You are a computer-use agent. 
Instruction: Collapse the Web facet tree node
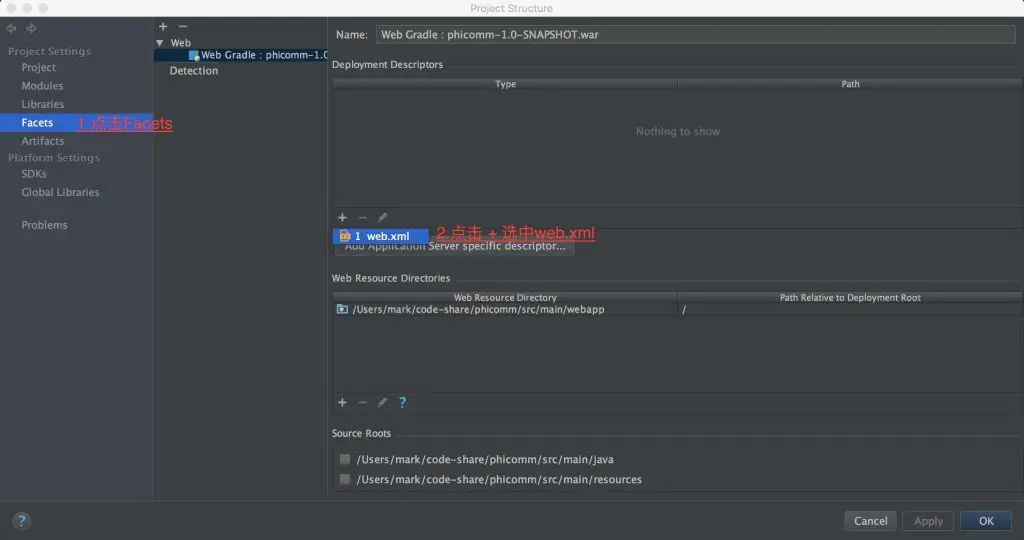(160, 43)
